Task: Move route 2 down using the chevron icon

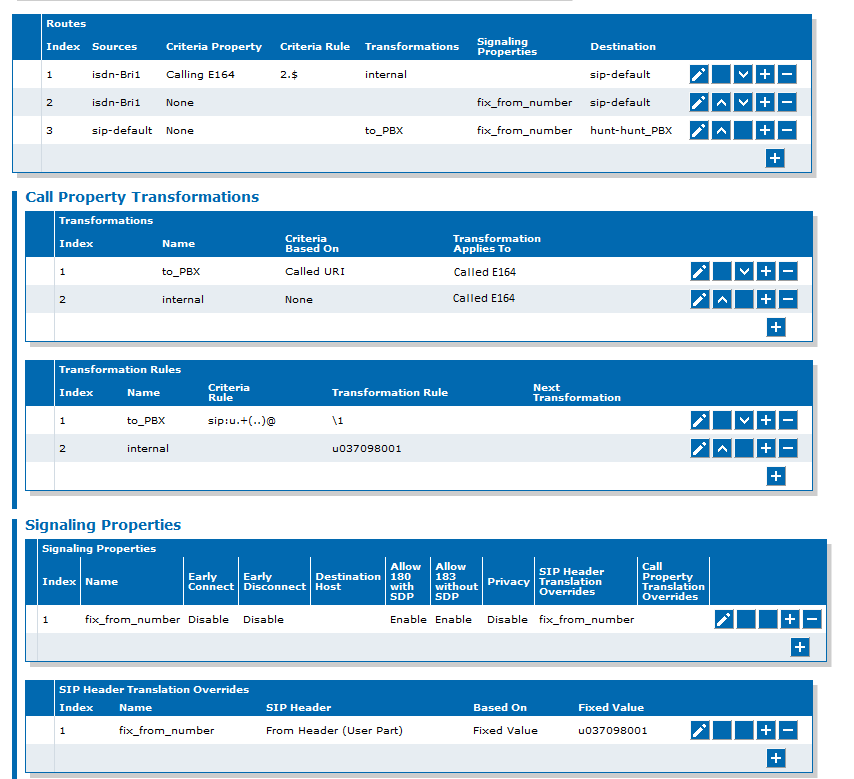Action: 743,102
